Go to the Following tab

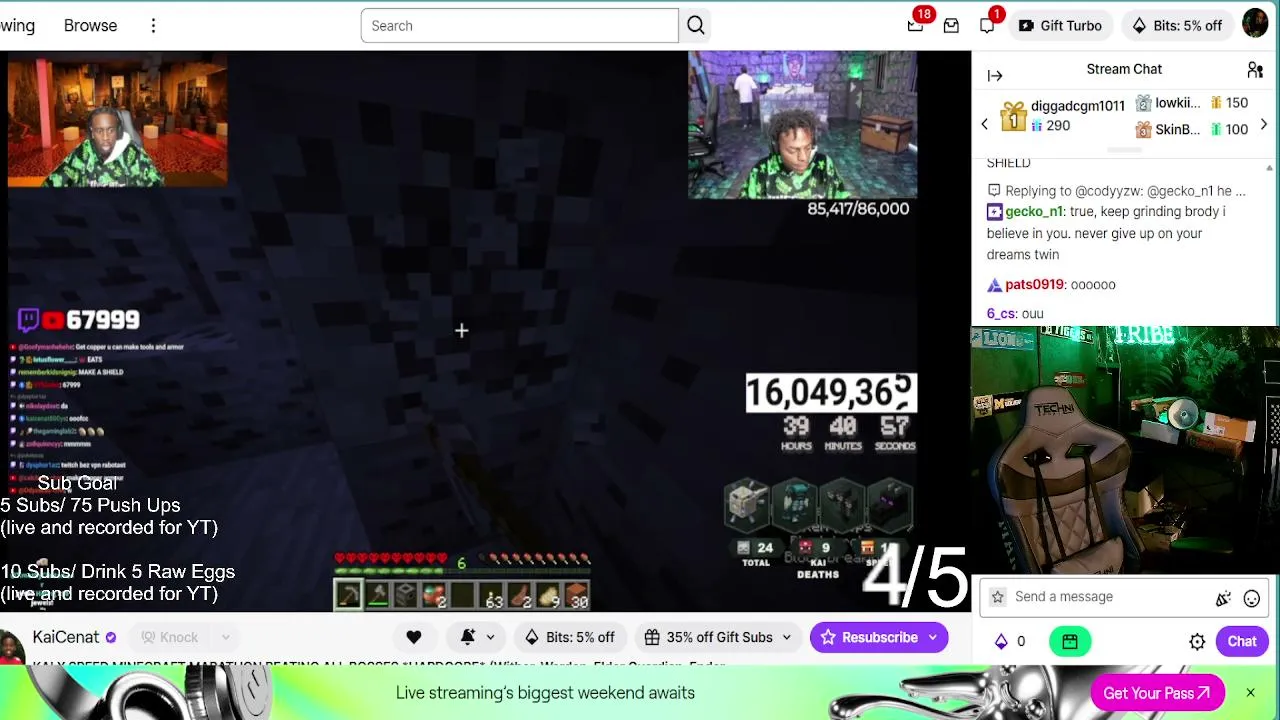(x=17, y=26)
